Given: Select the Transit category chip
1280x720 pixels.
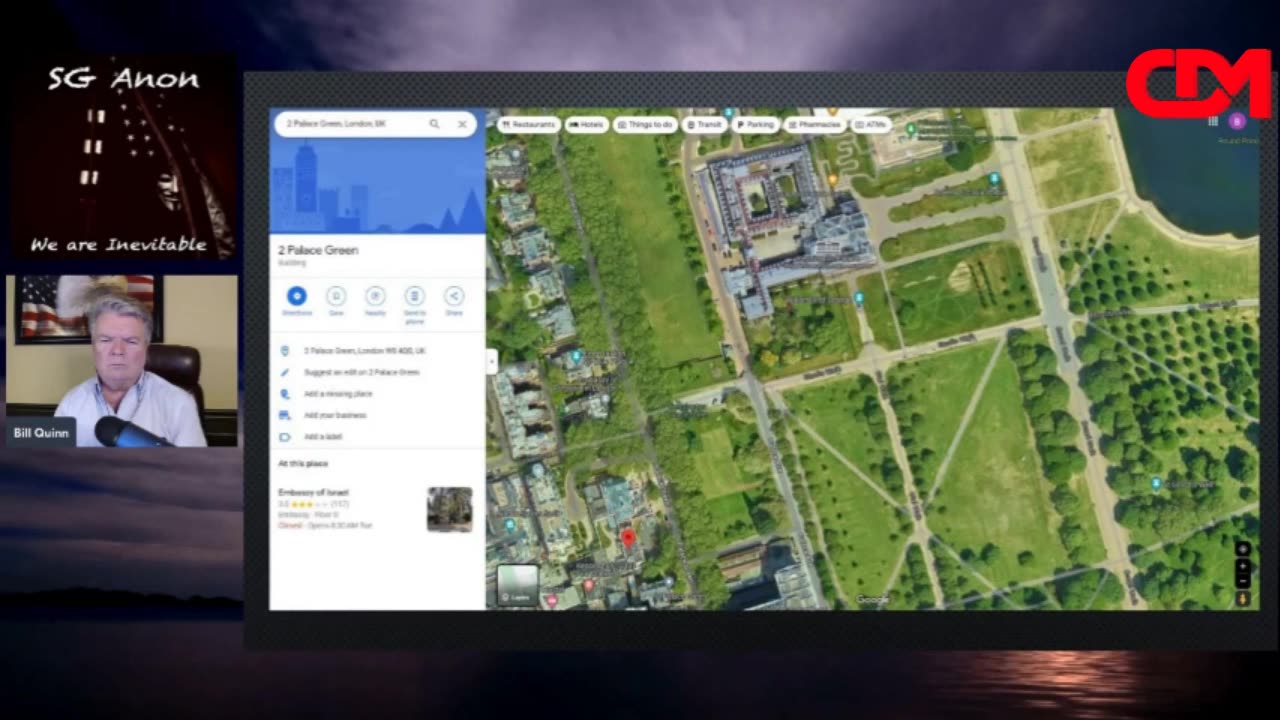Looking at the screenshot, I should pos(705,124).
